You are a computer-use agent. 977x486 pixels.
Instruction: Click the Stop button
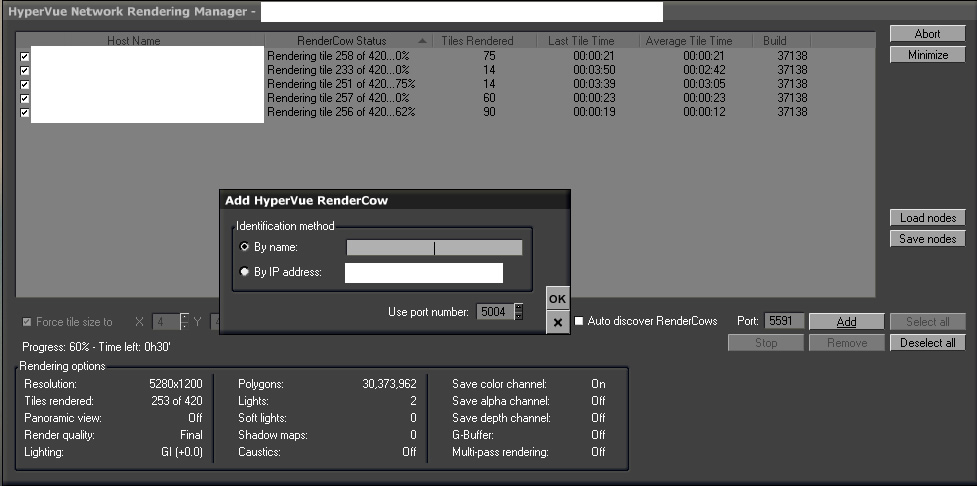click(765, 343)
